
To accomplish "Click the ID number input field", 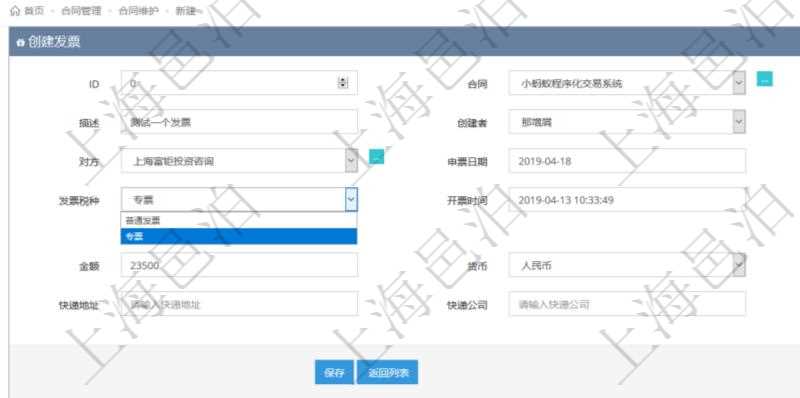I will tap(239, 83).
